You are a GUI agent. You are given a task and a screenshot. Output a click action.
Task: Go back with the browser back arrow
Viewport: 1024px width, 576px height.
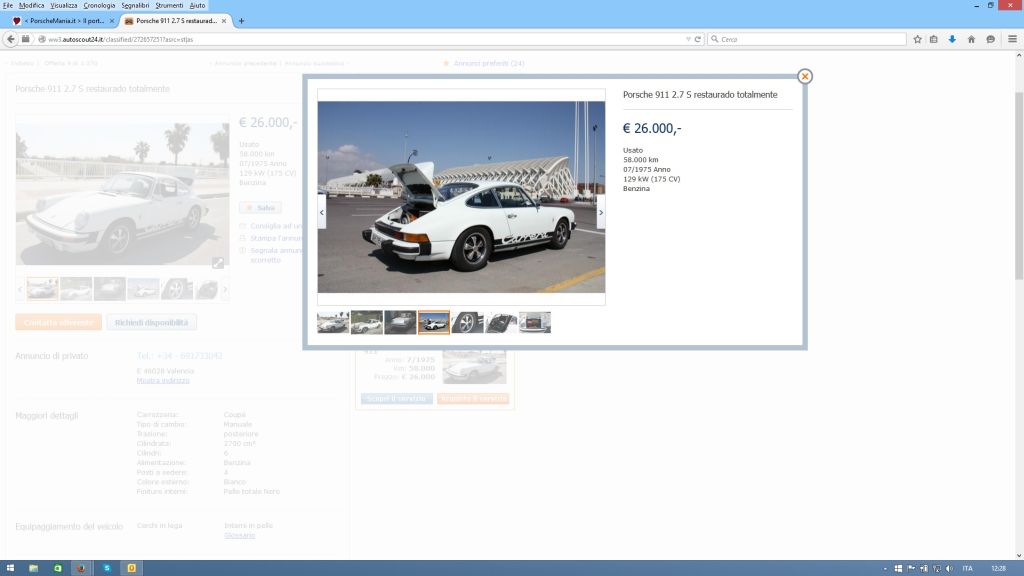tap(10, 39)
